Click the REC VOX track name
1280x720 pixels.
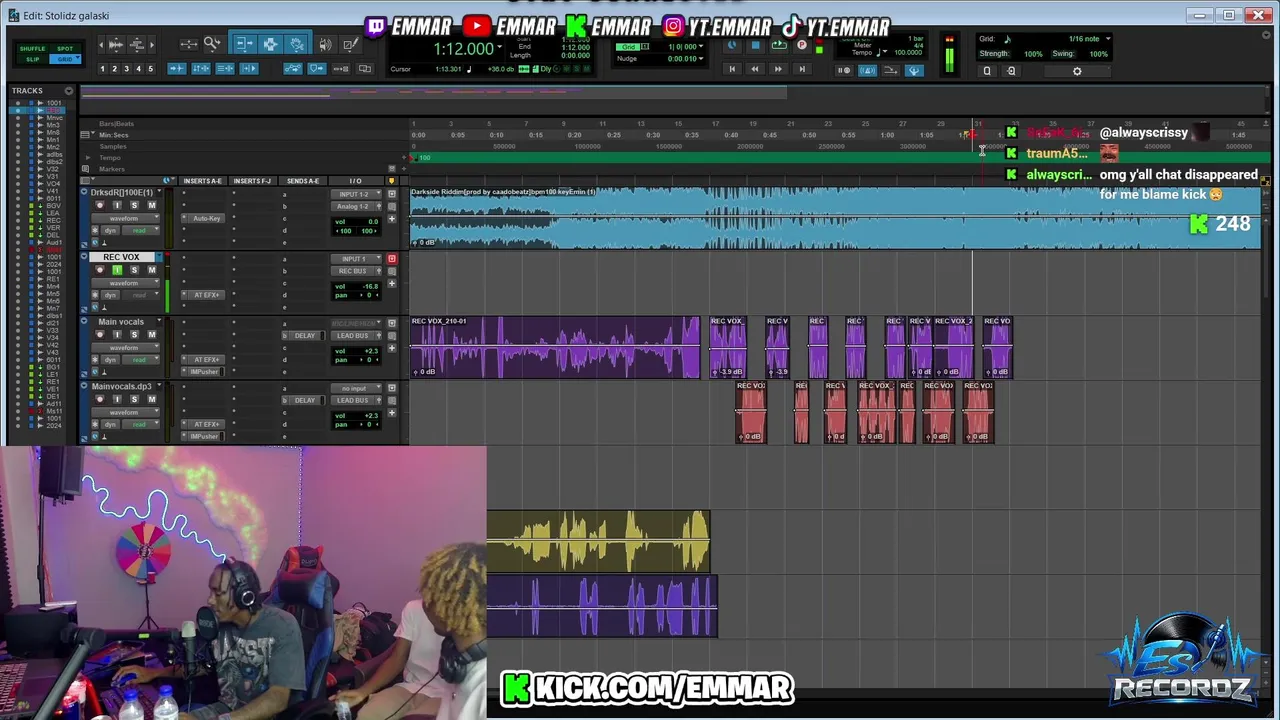tap(121, 257)
